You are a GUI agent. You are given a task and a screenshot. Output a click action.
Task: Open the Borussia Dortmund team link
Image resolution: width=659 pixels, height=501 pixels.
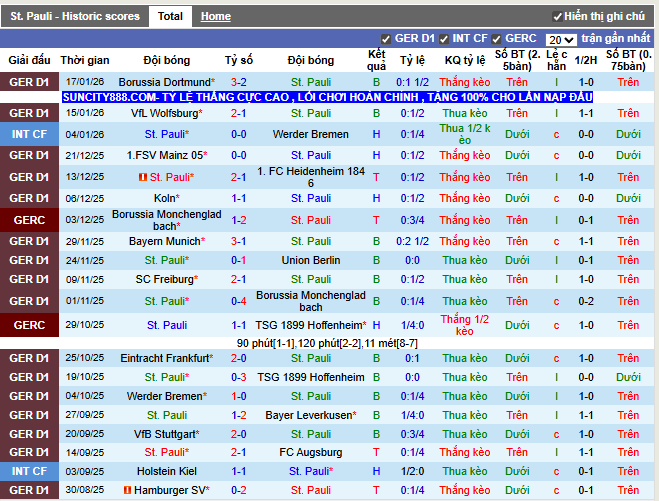point(165,82)
